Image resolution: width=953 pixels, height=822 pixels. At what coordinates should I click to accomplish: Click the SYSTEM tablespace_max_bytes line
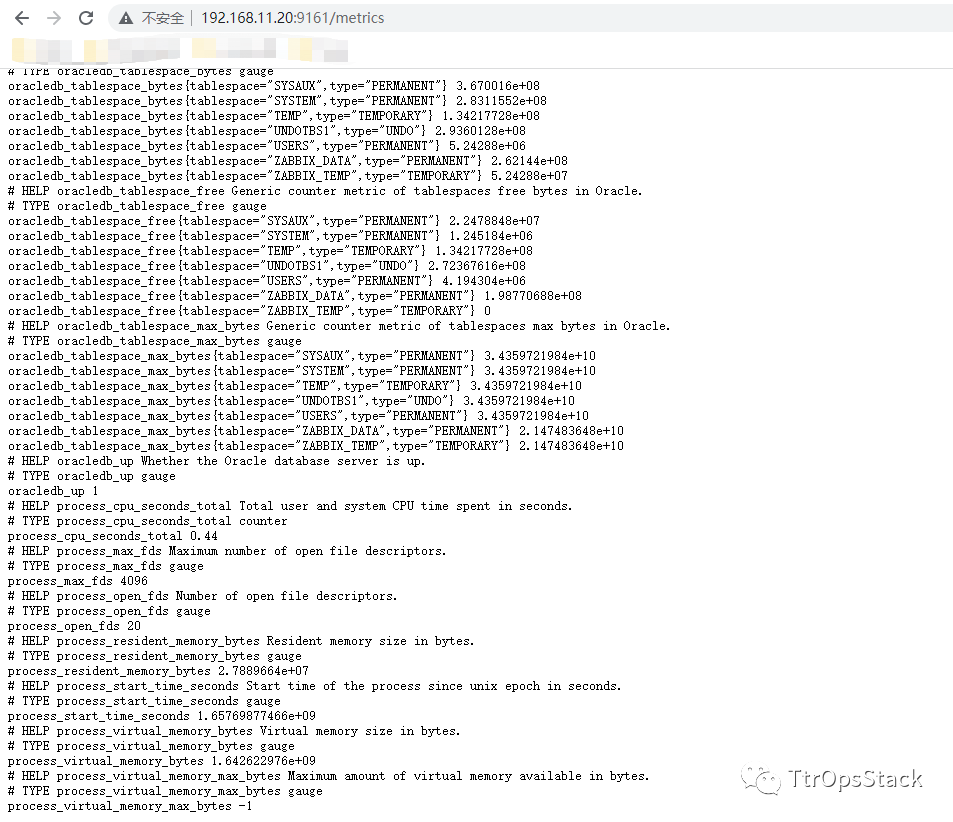click(x=302, y=371)
